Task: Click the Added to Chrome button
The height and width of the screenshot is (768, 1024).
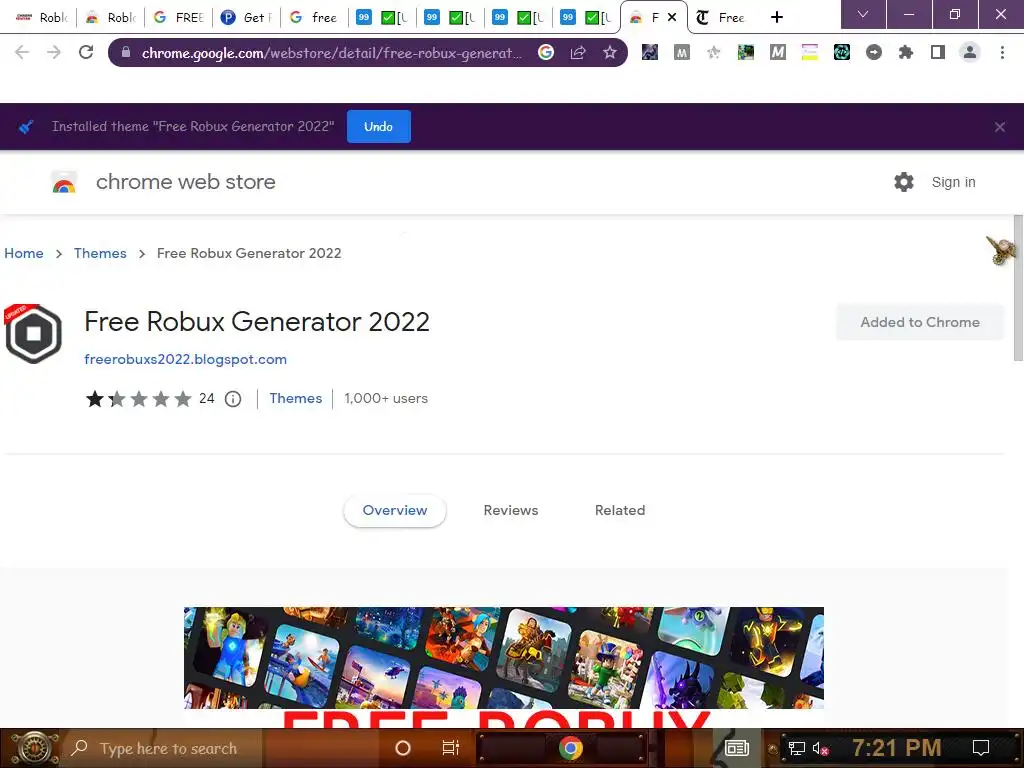Action: pyautogui.click(x=920, y=322)
